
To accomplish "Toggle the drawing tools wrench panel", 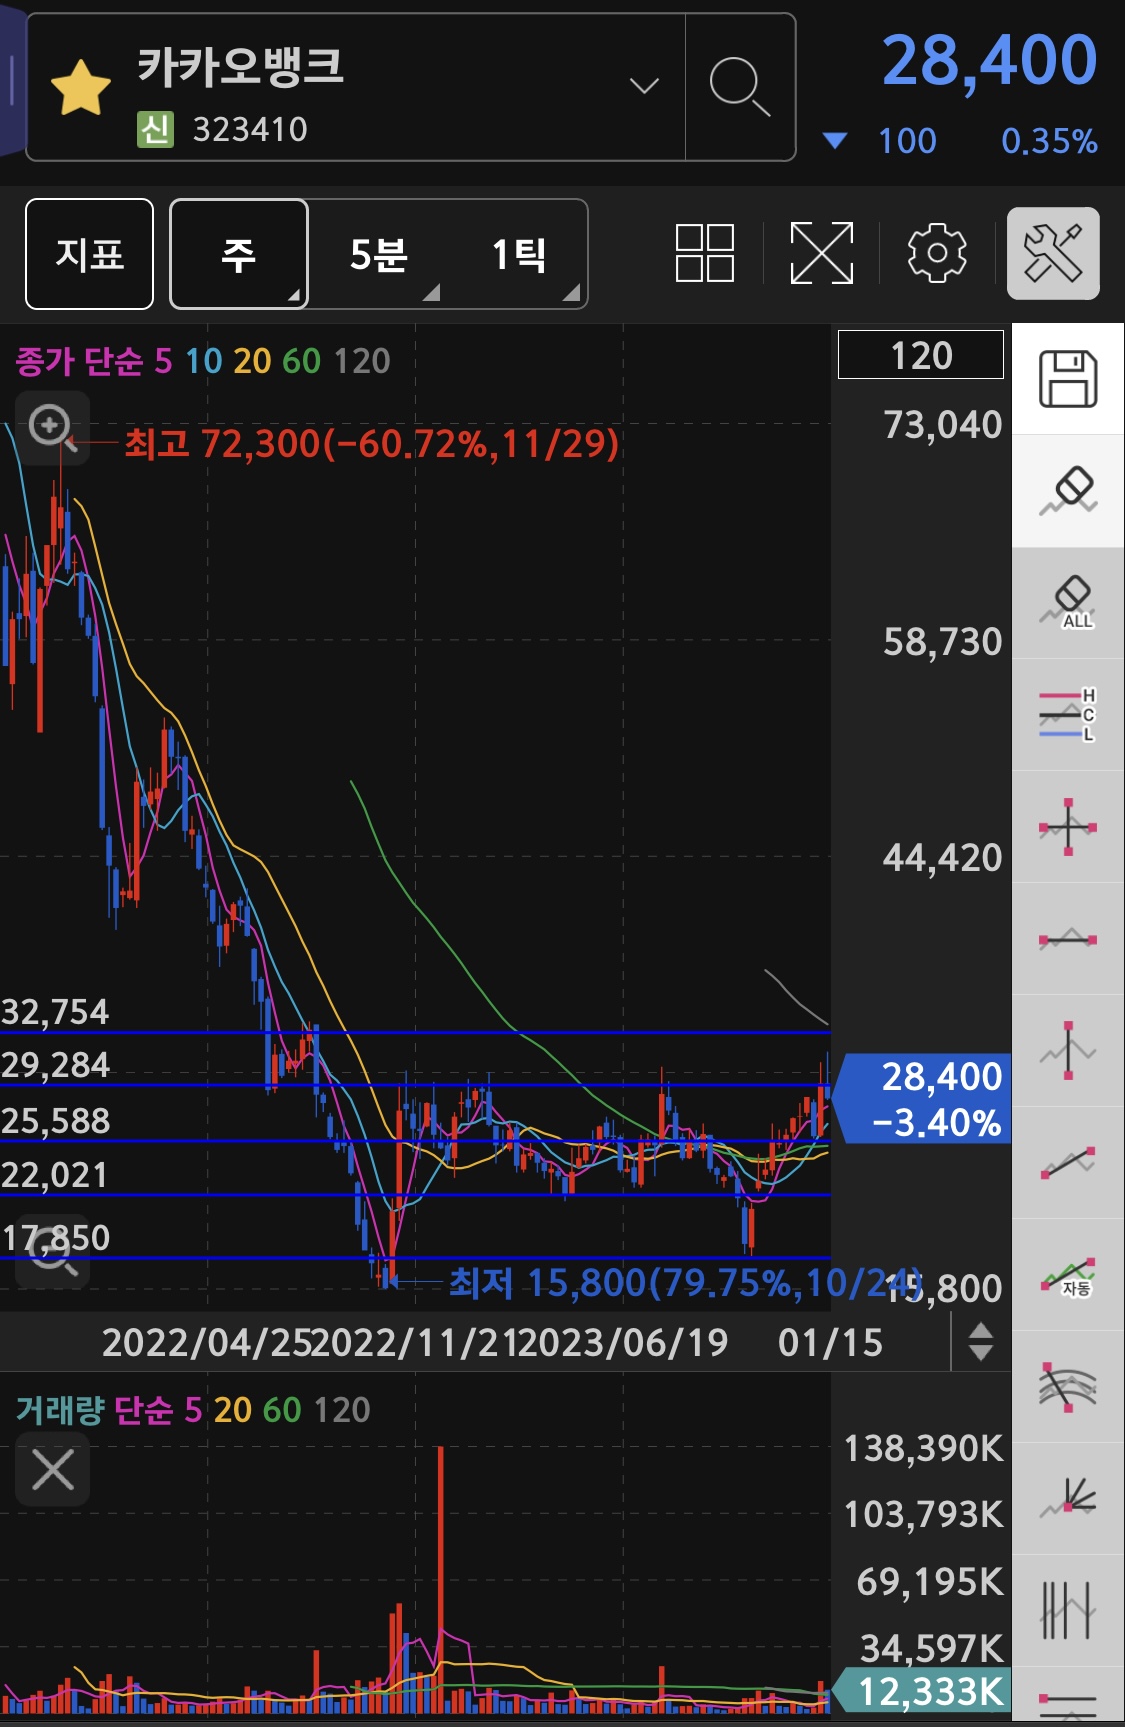I will [x=1053, y=253].
